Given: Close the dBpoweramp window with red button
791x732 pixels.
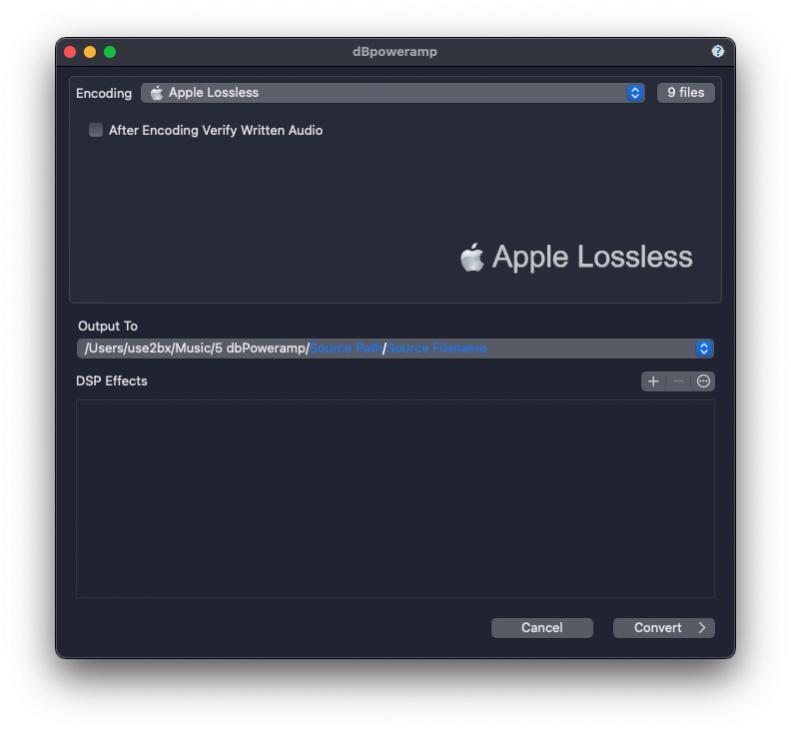Looking at the screenshot, I should 70,52.
